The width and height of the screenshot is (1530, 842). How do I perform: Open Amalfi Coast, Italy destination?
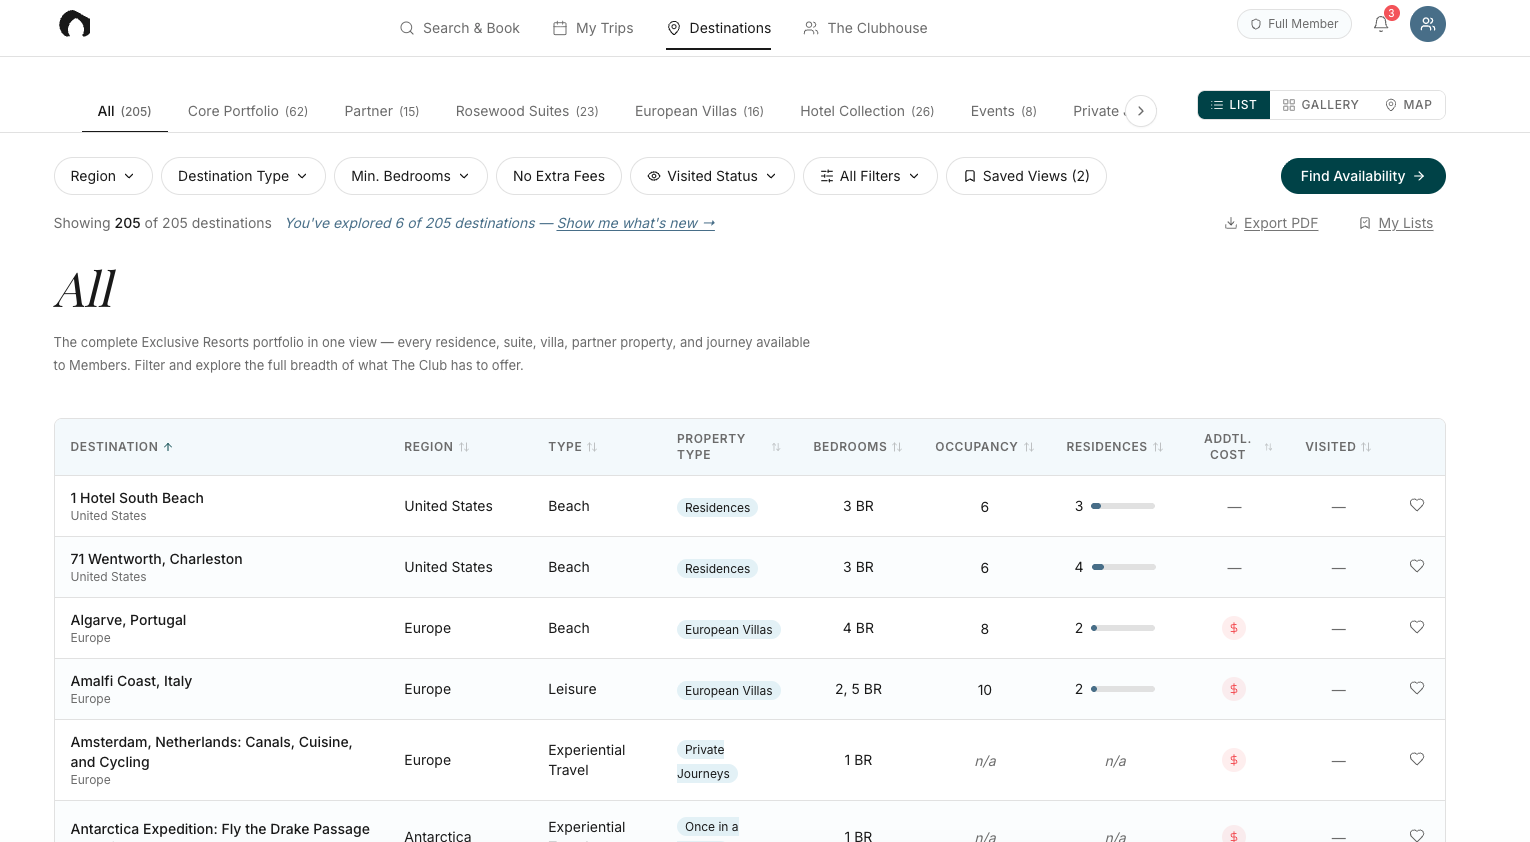coord(131,681)
